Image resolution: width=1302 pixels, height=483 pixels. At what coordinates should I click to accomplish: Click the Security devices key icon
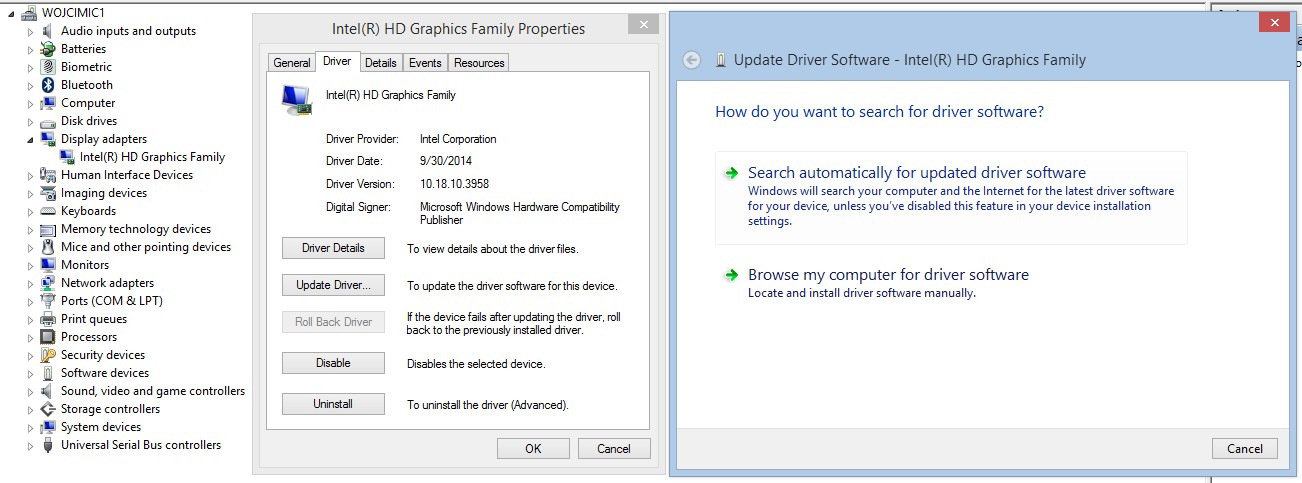pos(47,355)
